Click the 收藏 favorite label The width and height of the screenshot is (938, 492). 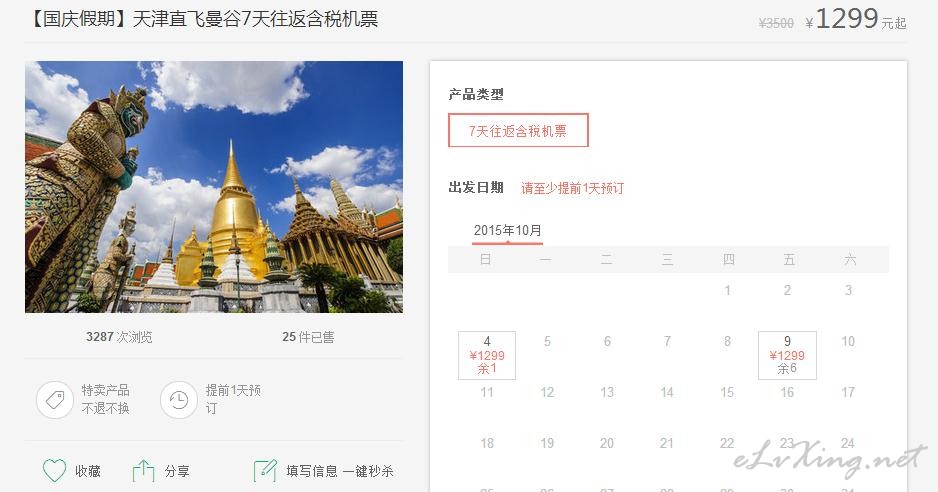[88, 472]
